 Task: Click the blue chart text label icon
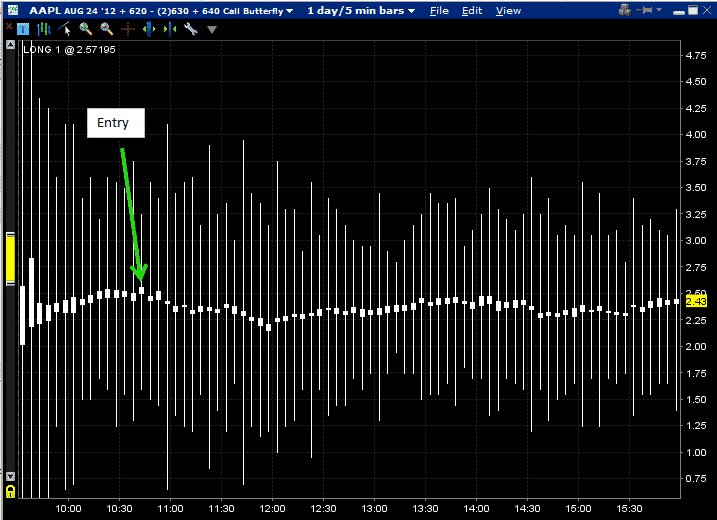point(23,29)
